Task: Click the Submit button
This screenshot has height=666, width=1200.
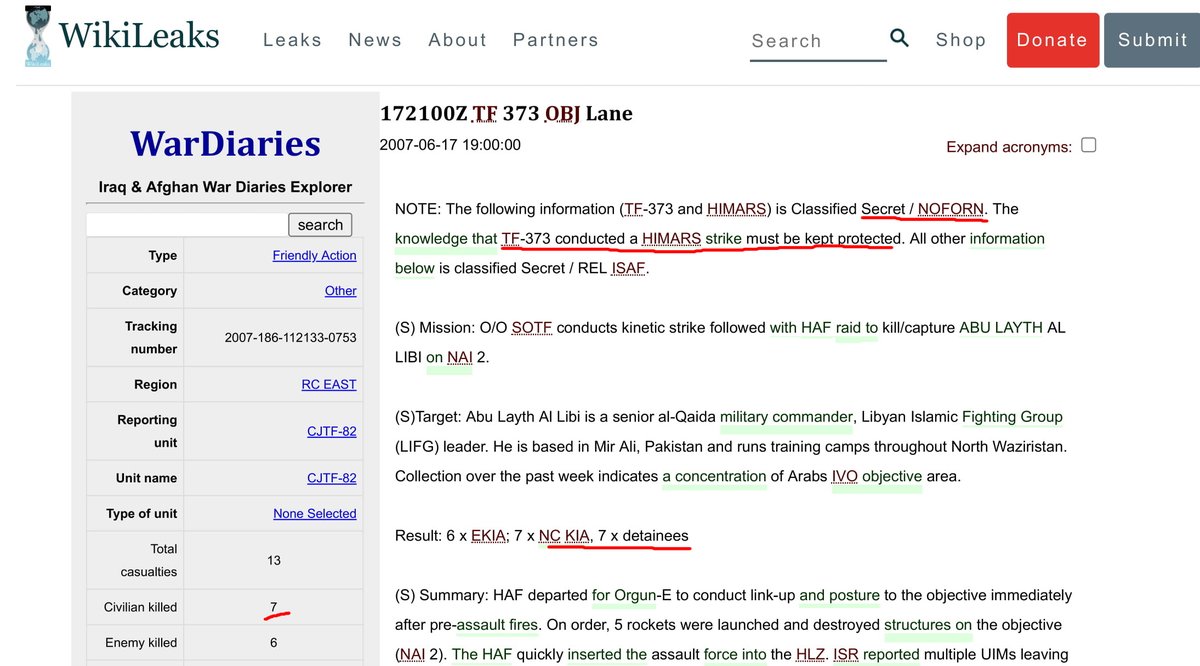Action: [x=1152, y=40]
